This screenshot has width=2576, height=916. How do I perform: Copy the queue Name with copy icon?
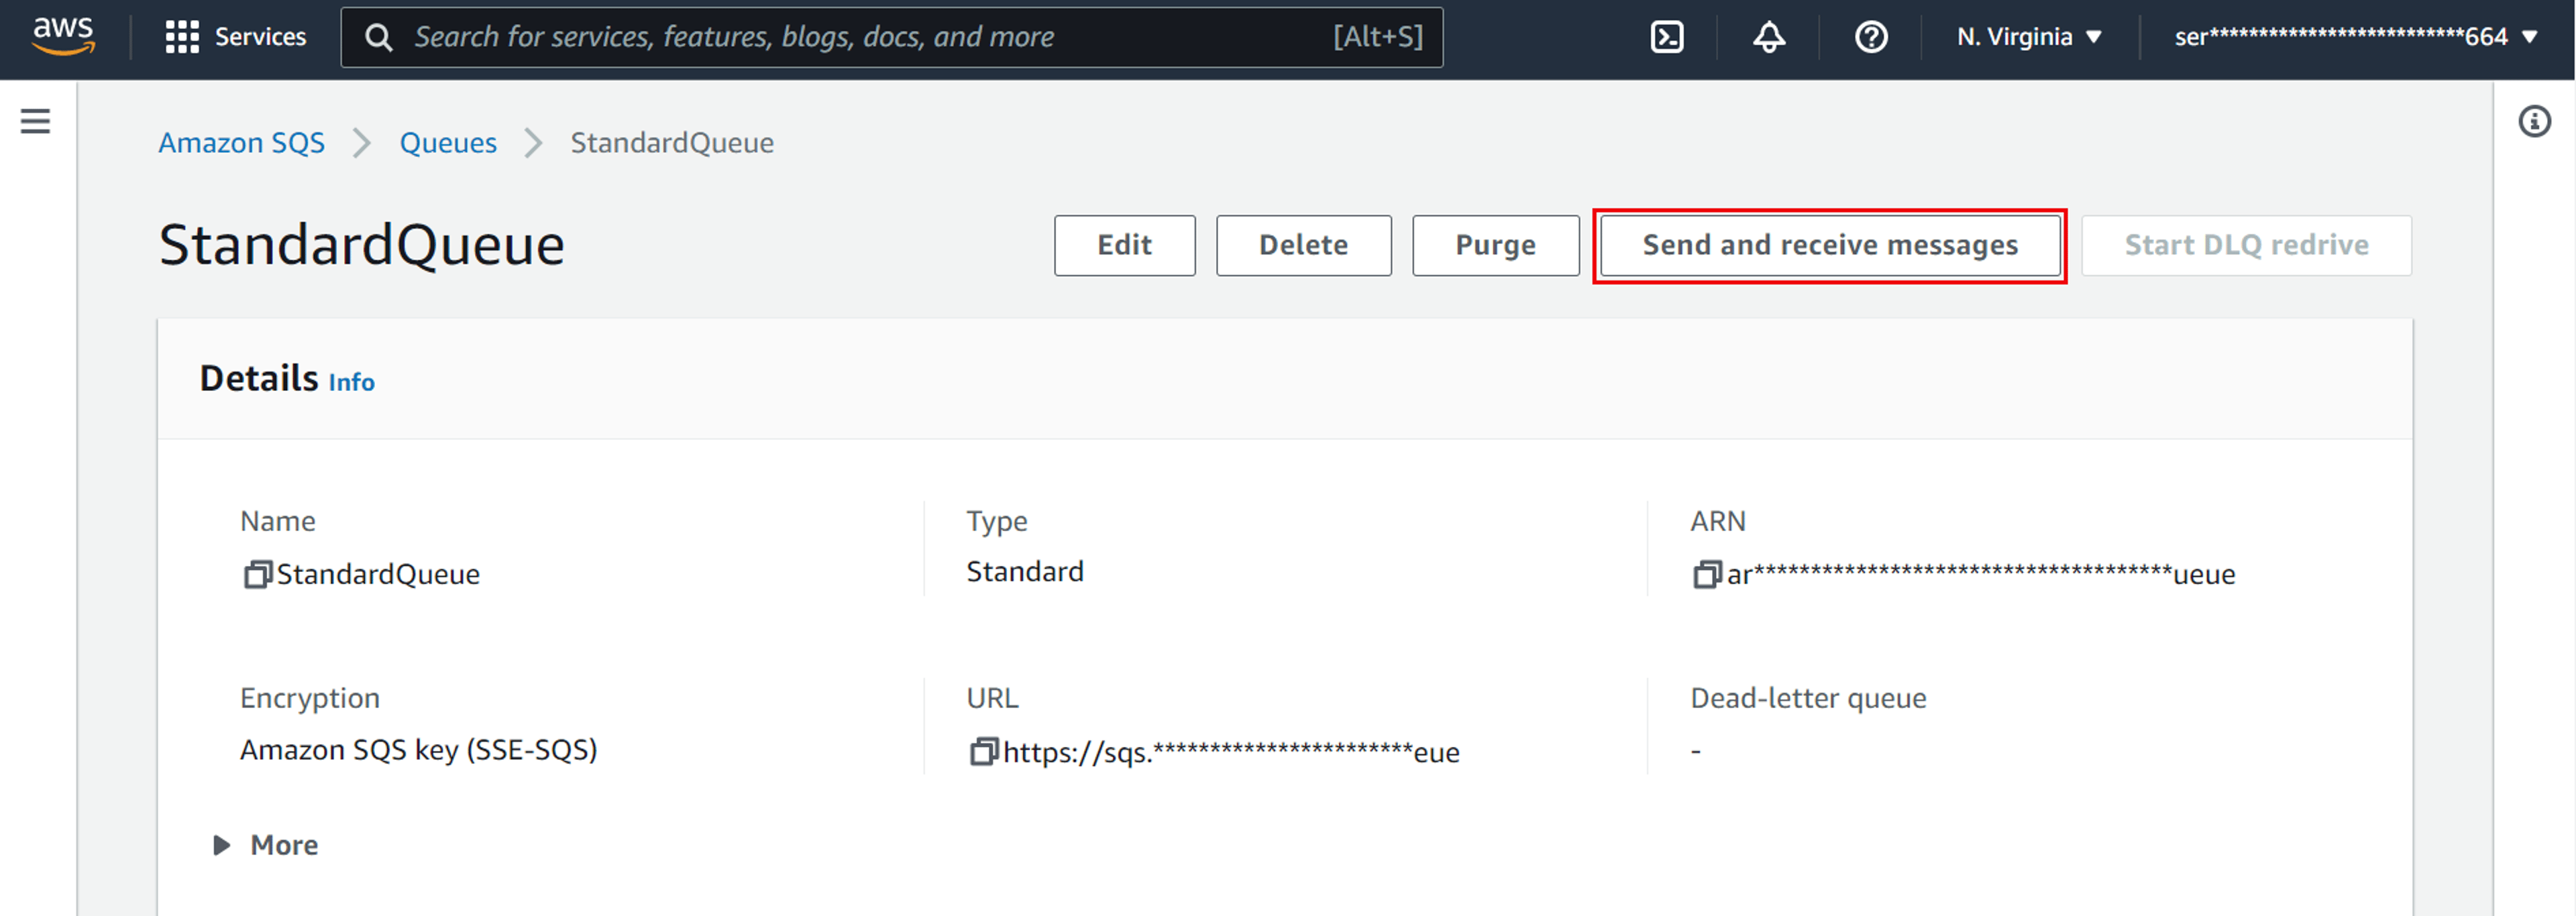(257, 574)
